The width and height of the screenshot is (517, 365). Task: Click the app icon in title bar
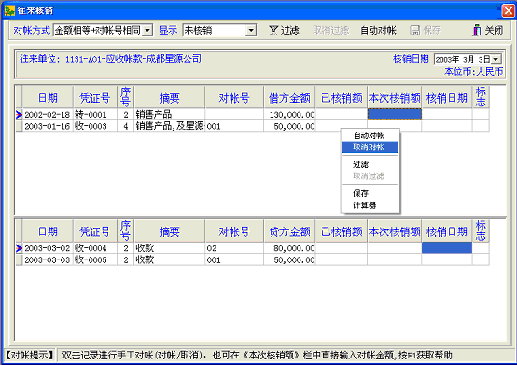[x=10, y=11]
